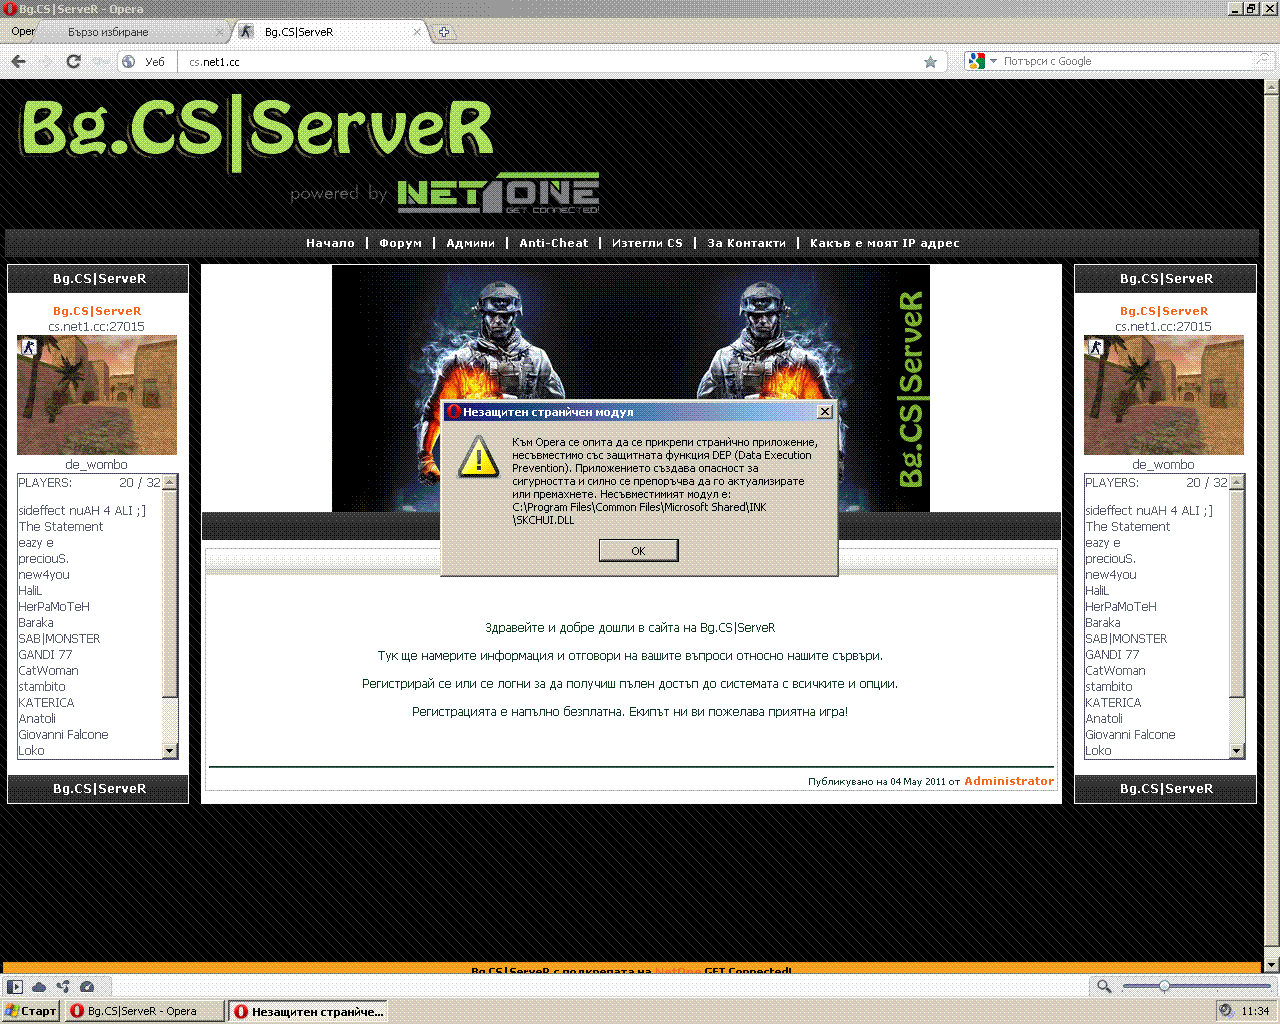This screenshot has width=1280, height=1024.
Task: Select player The Statement in left list
Action: pyautogui.click(x=61, y=526)
